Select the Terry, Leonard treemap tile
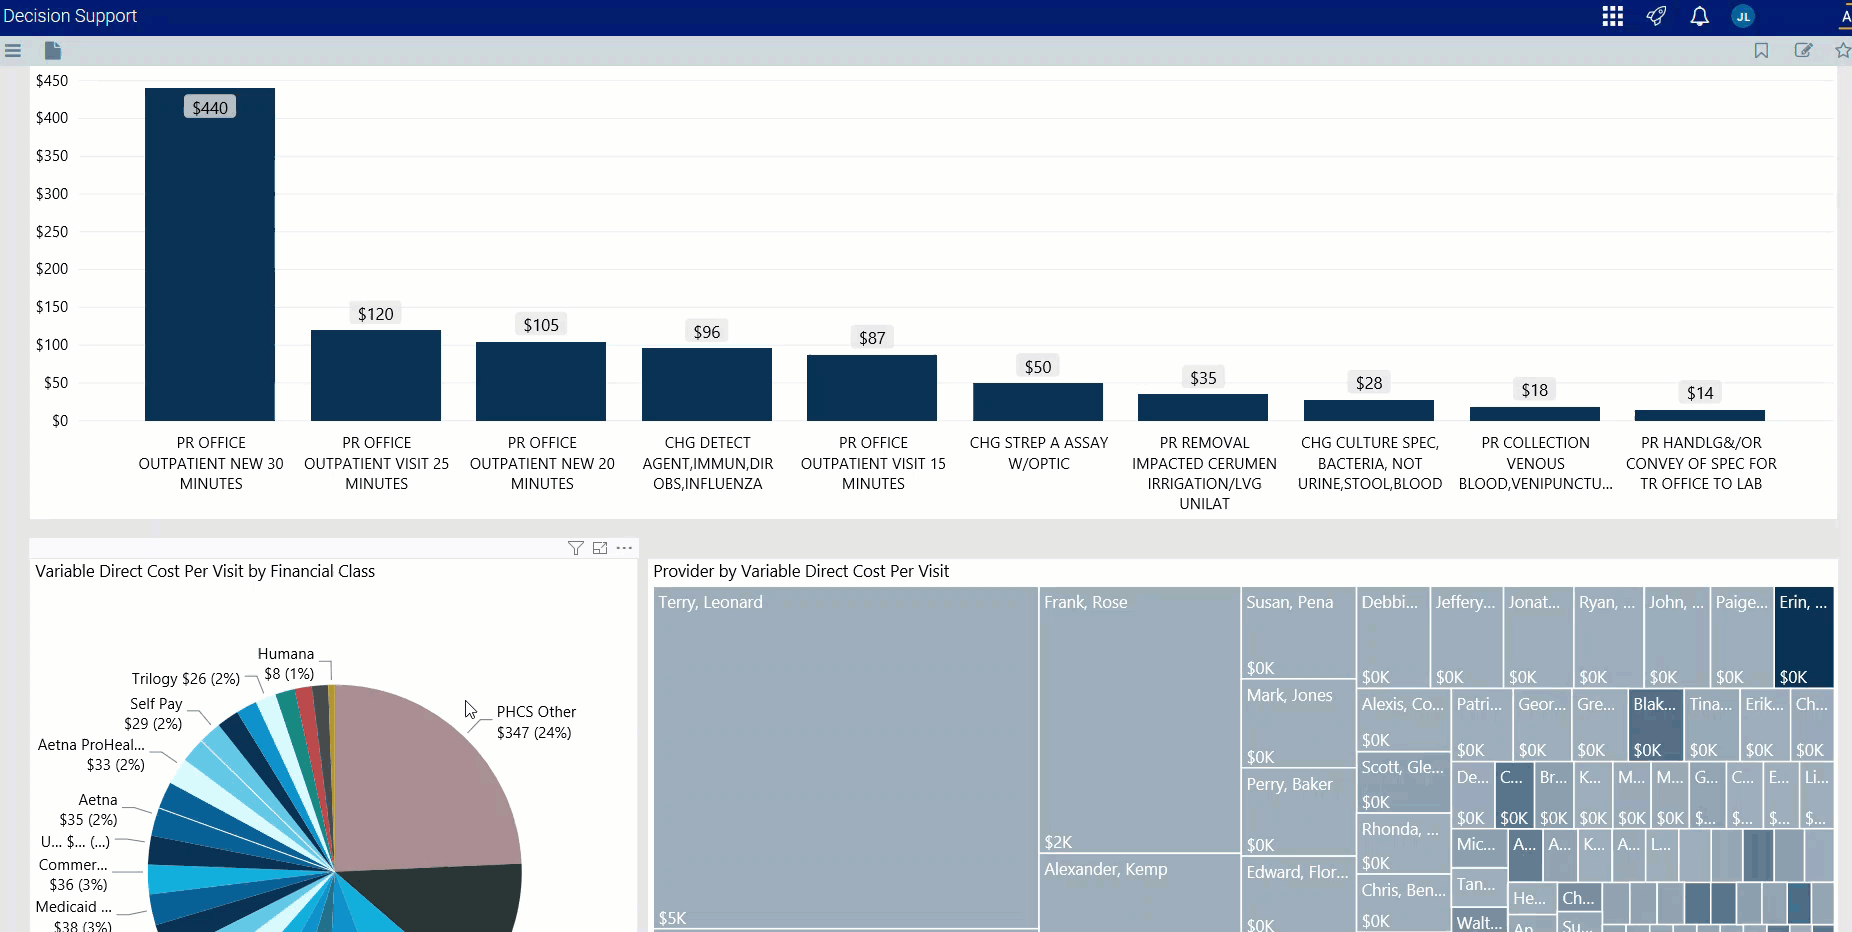The width and height of the screenshot is (1852, 932). (x=846, y=757)
